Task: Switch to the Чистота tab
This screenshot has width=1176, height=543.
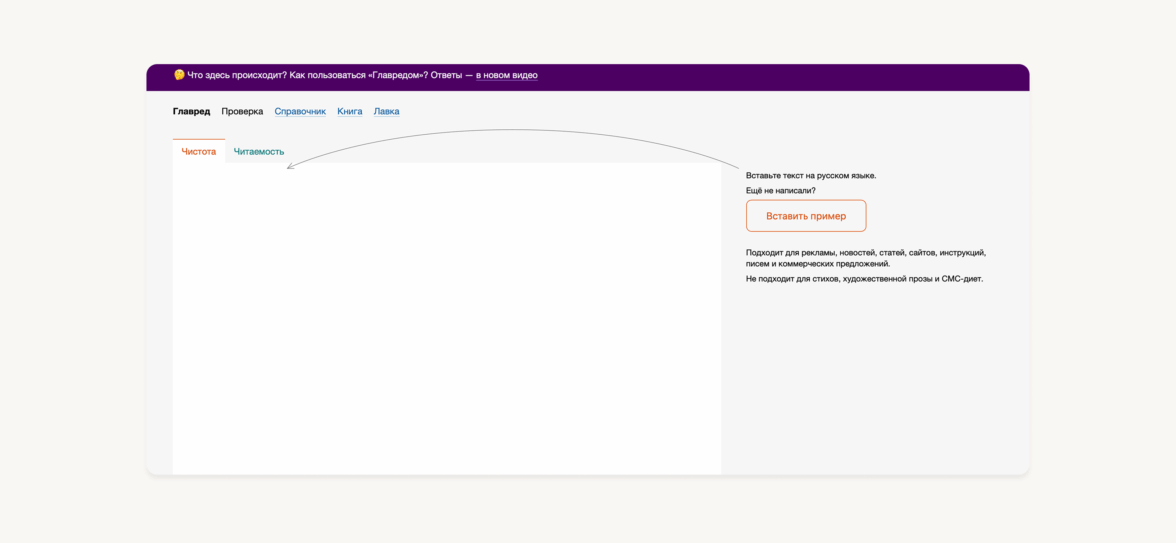Action: pos(198,152)
